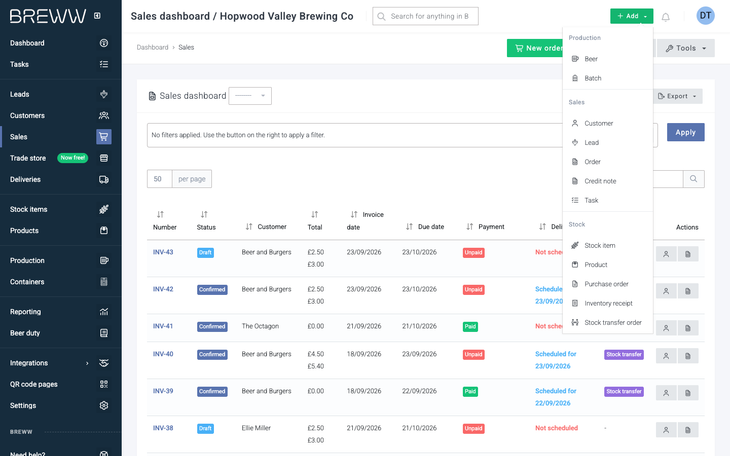Click the Unpaid badge on INV-38
Screen dimensions: 730x456
click(x=473, y=429)
